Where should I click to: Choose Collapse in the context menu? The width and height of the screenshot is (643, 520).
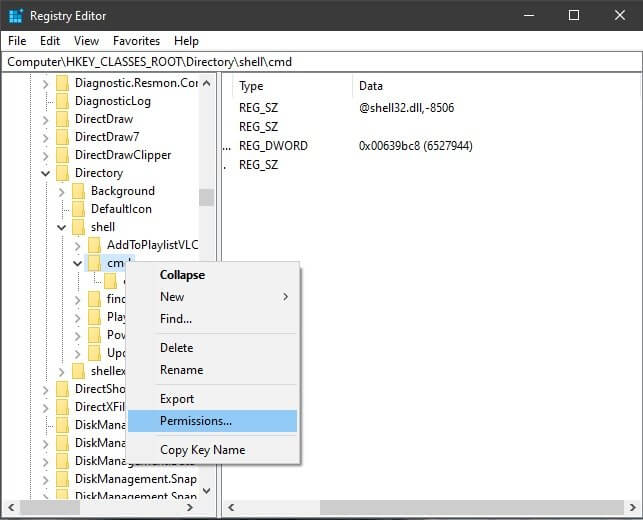click(212, 275)
